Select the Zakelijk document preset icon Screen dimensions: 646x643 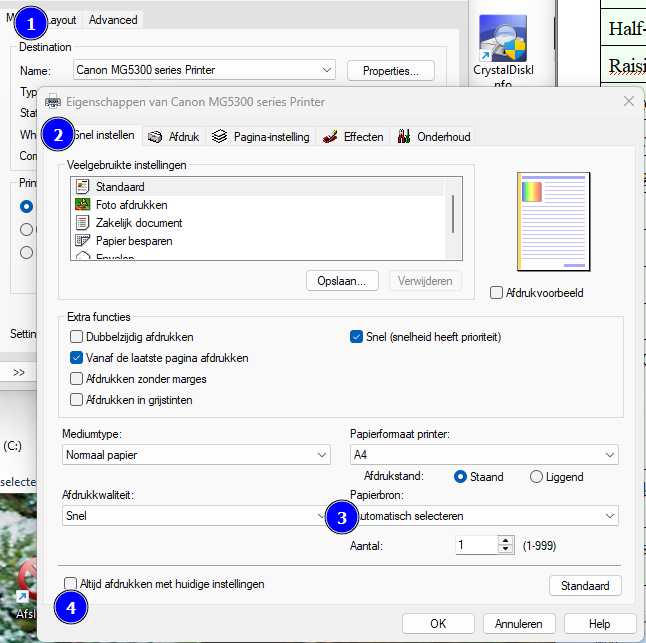[x=83, y=222]
